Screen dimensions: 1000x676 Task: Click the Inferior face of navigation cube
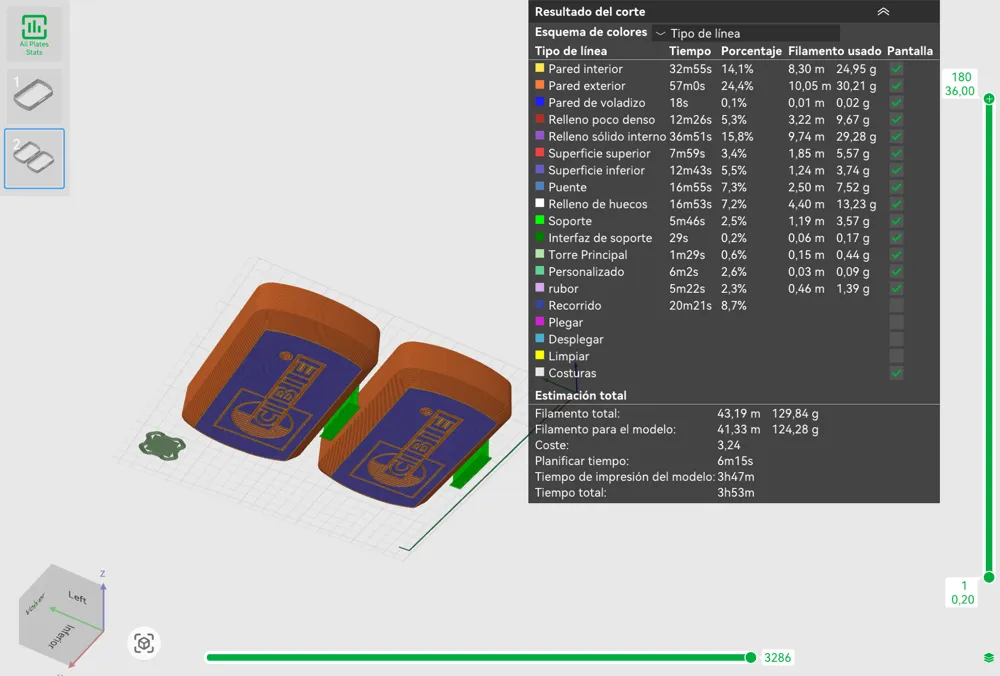tap(61, 636)
